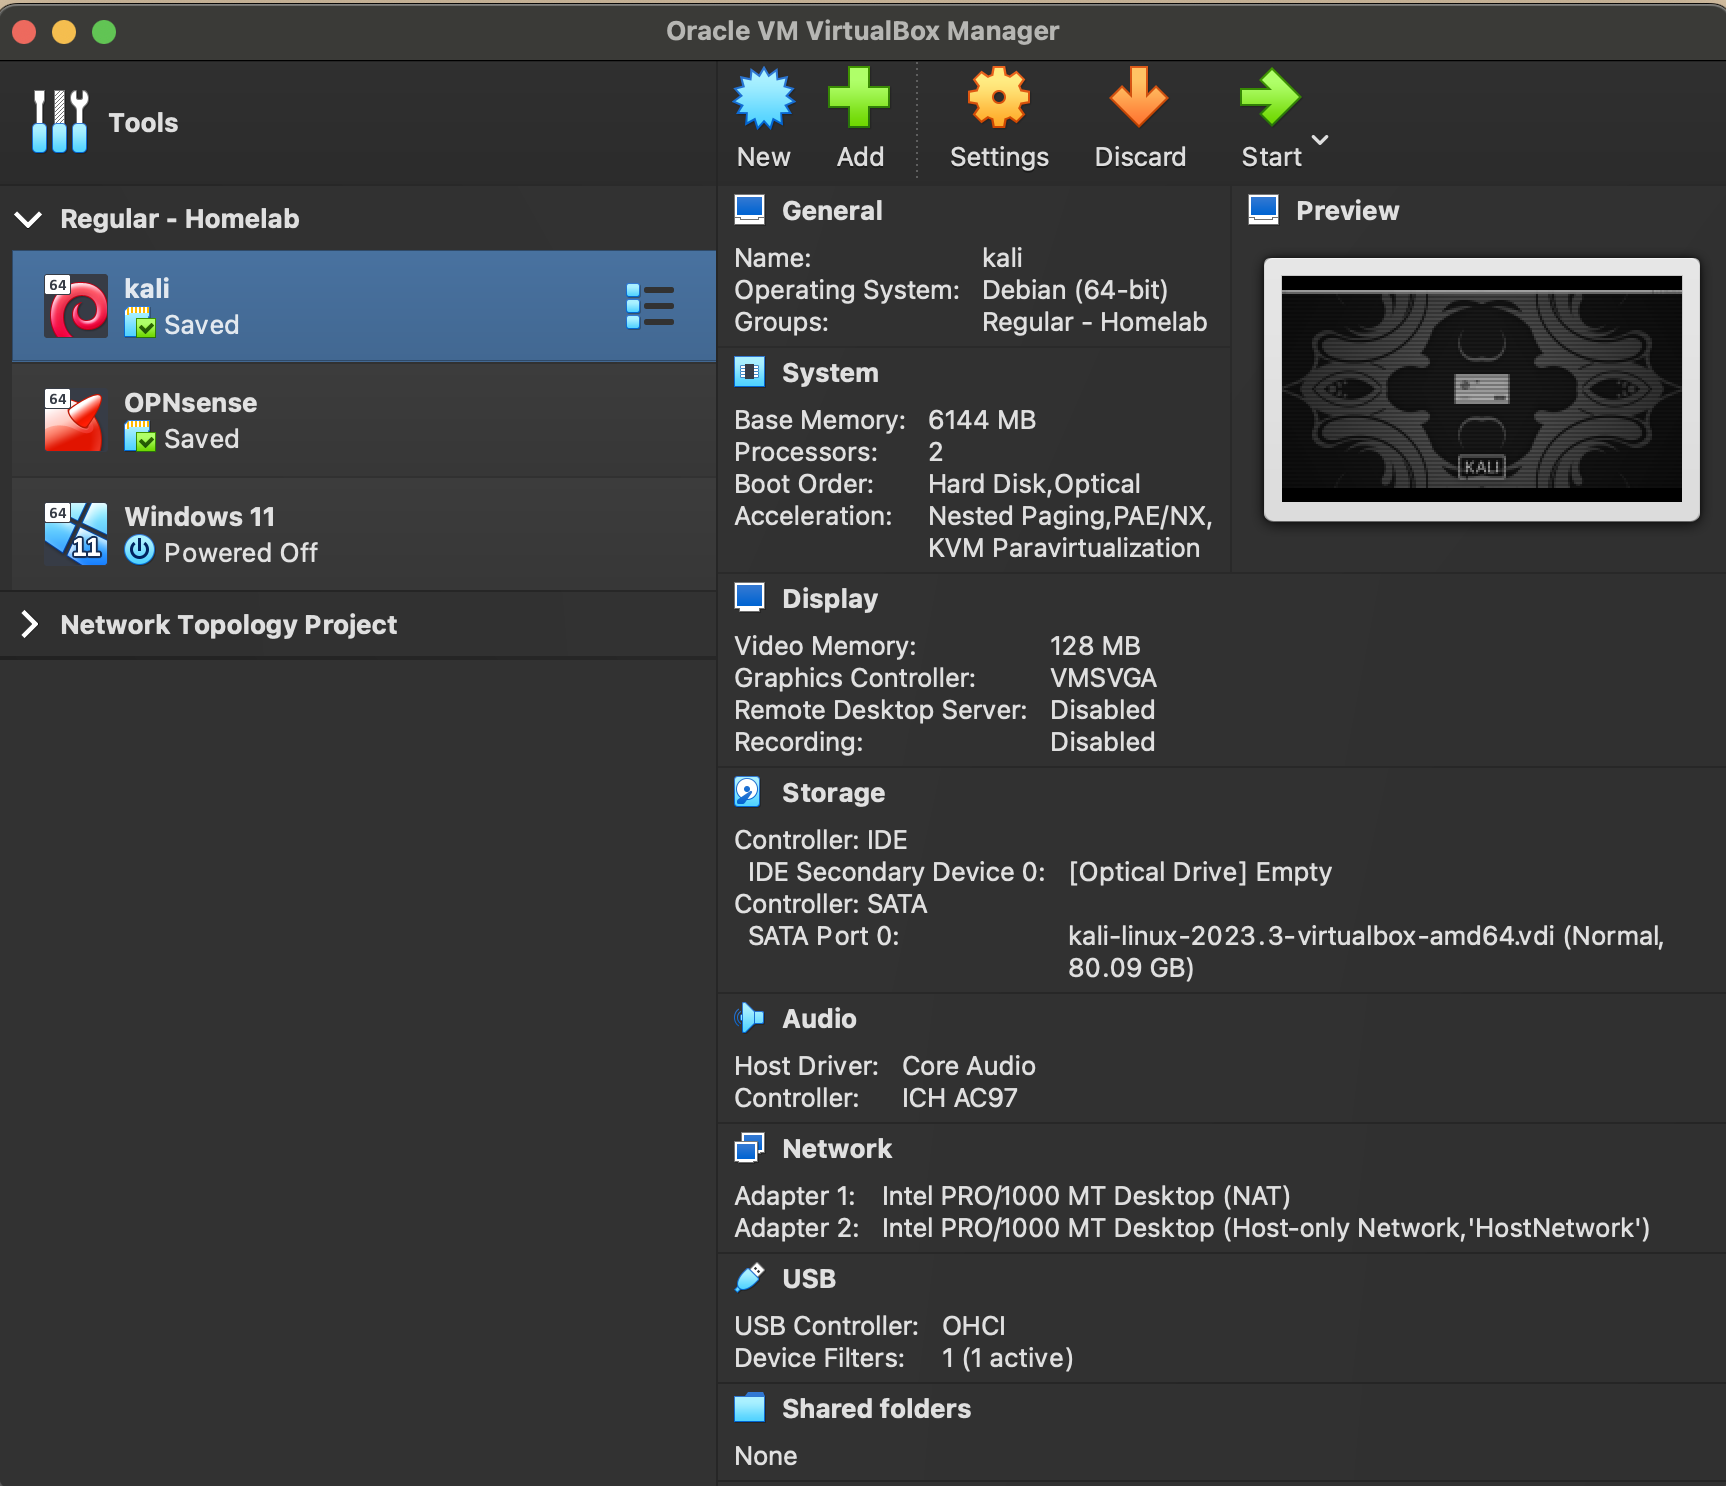Image resolution: width=1726 pixels, height=1486 pixels.
Task: Open the Start button dropdown arrow
Action: pos(1320,140)
